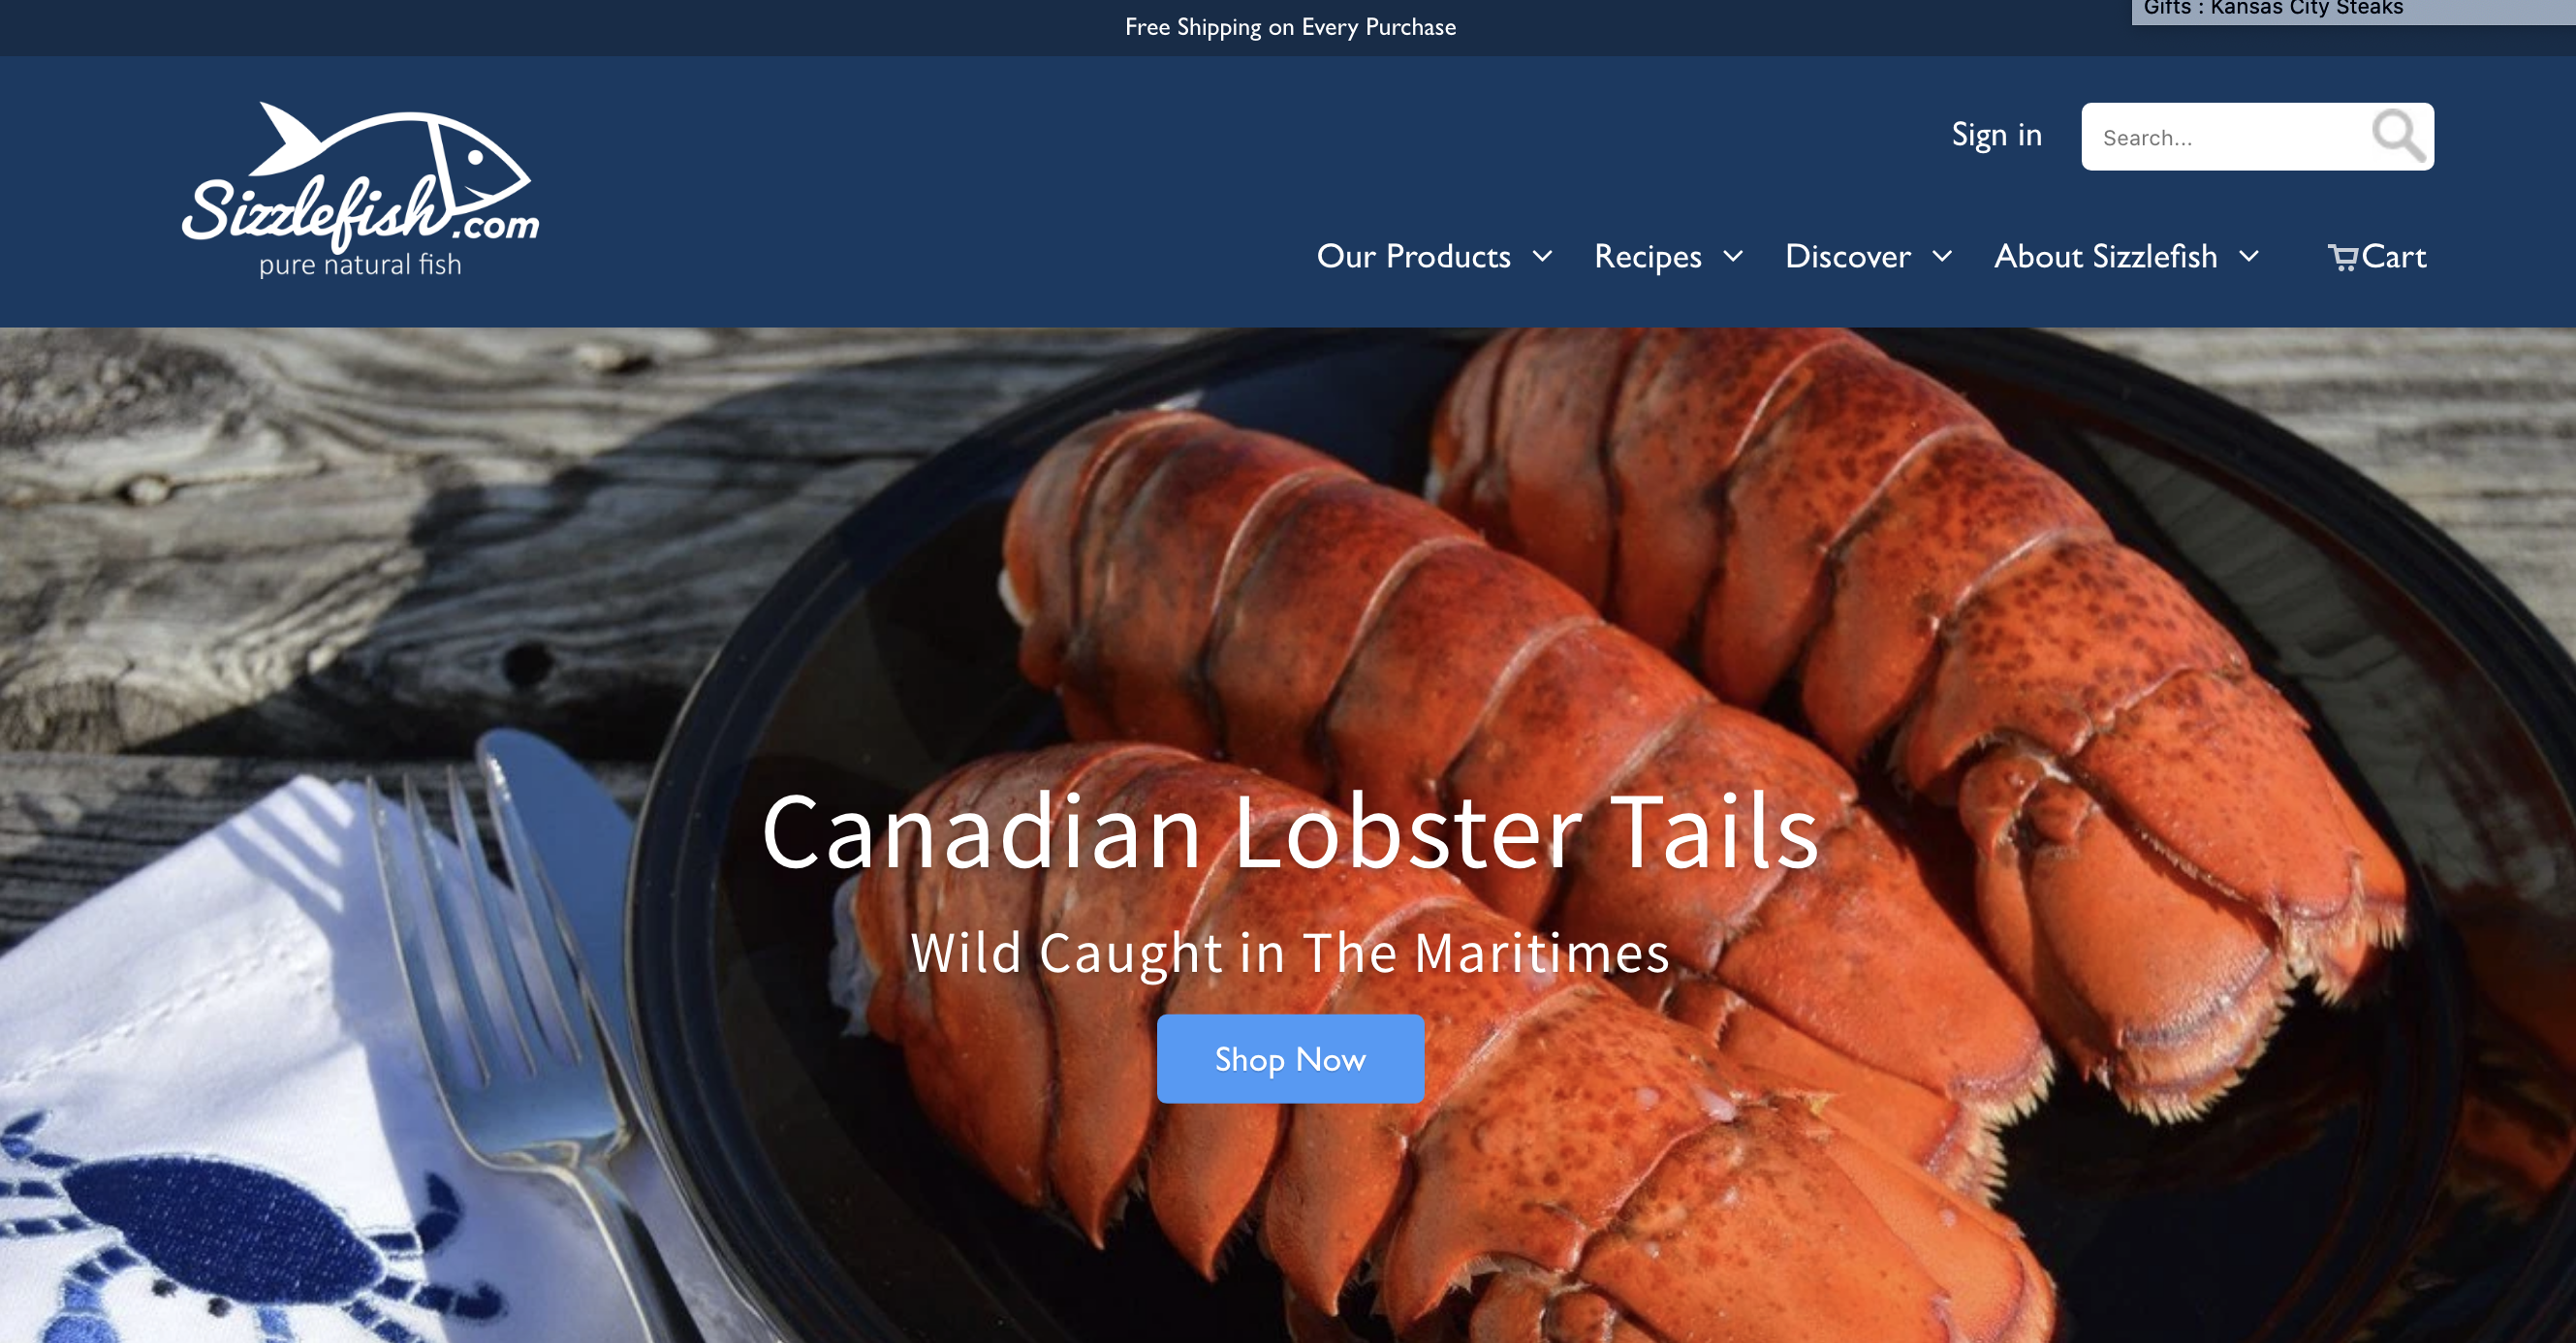Open the About Sizzlefish menu

2106,256
